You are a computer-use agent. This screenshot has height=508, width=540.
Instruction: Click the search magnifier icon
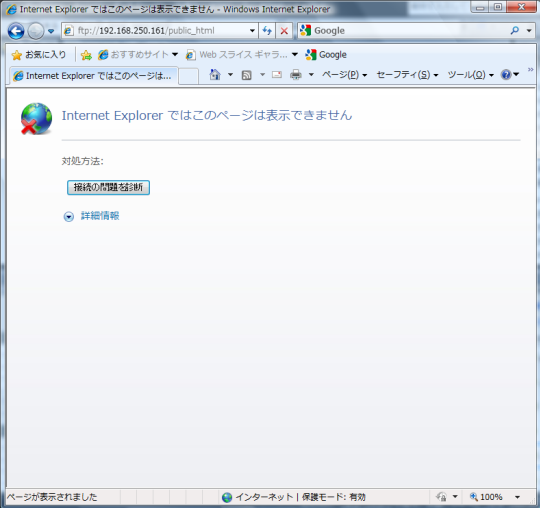point(515,31)
